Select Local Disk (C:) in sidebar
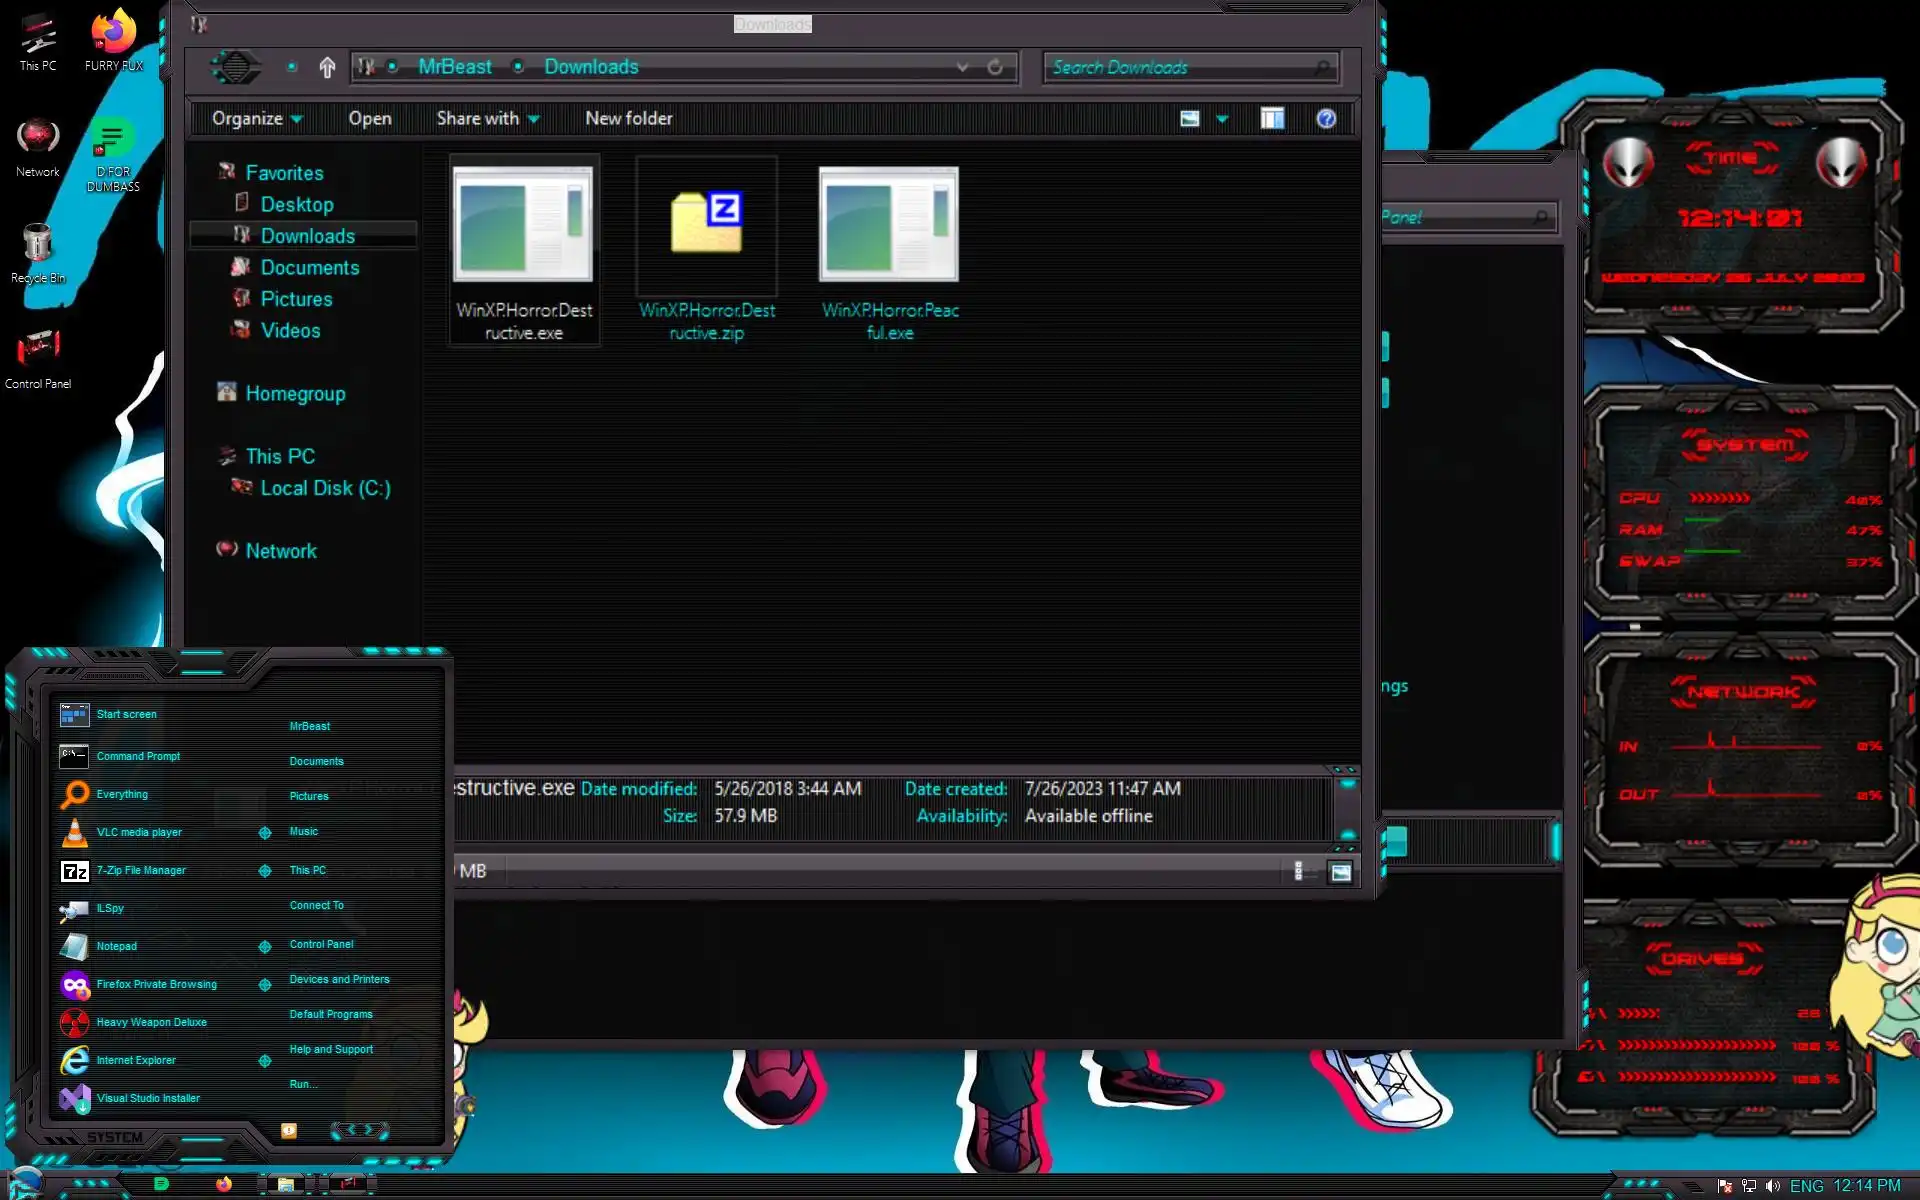Screen dimensions: 1920x1200 click(325, 488)
